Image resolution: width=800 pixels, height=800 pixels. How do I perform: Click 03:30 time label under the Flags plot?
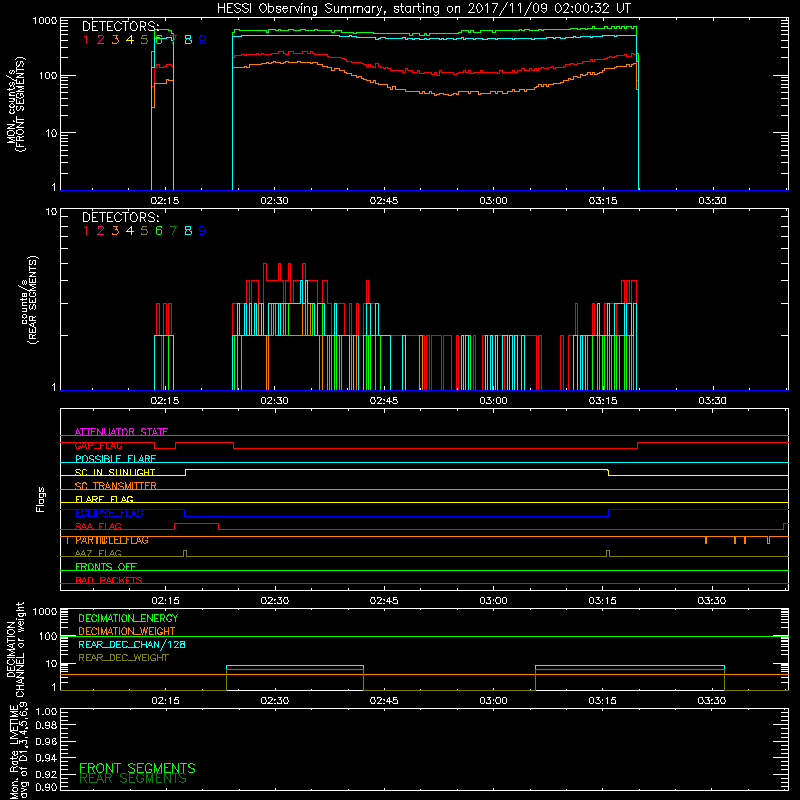pyautogui.click(x=712, y=601)
